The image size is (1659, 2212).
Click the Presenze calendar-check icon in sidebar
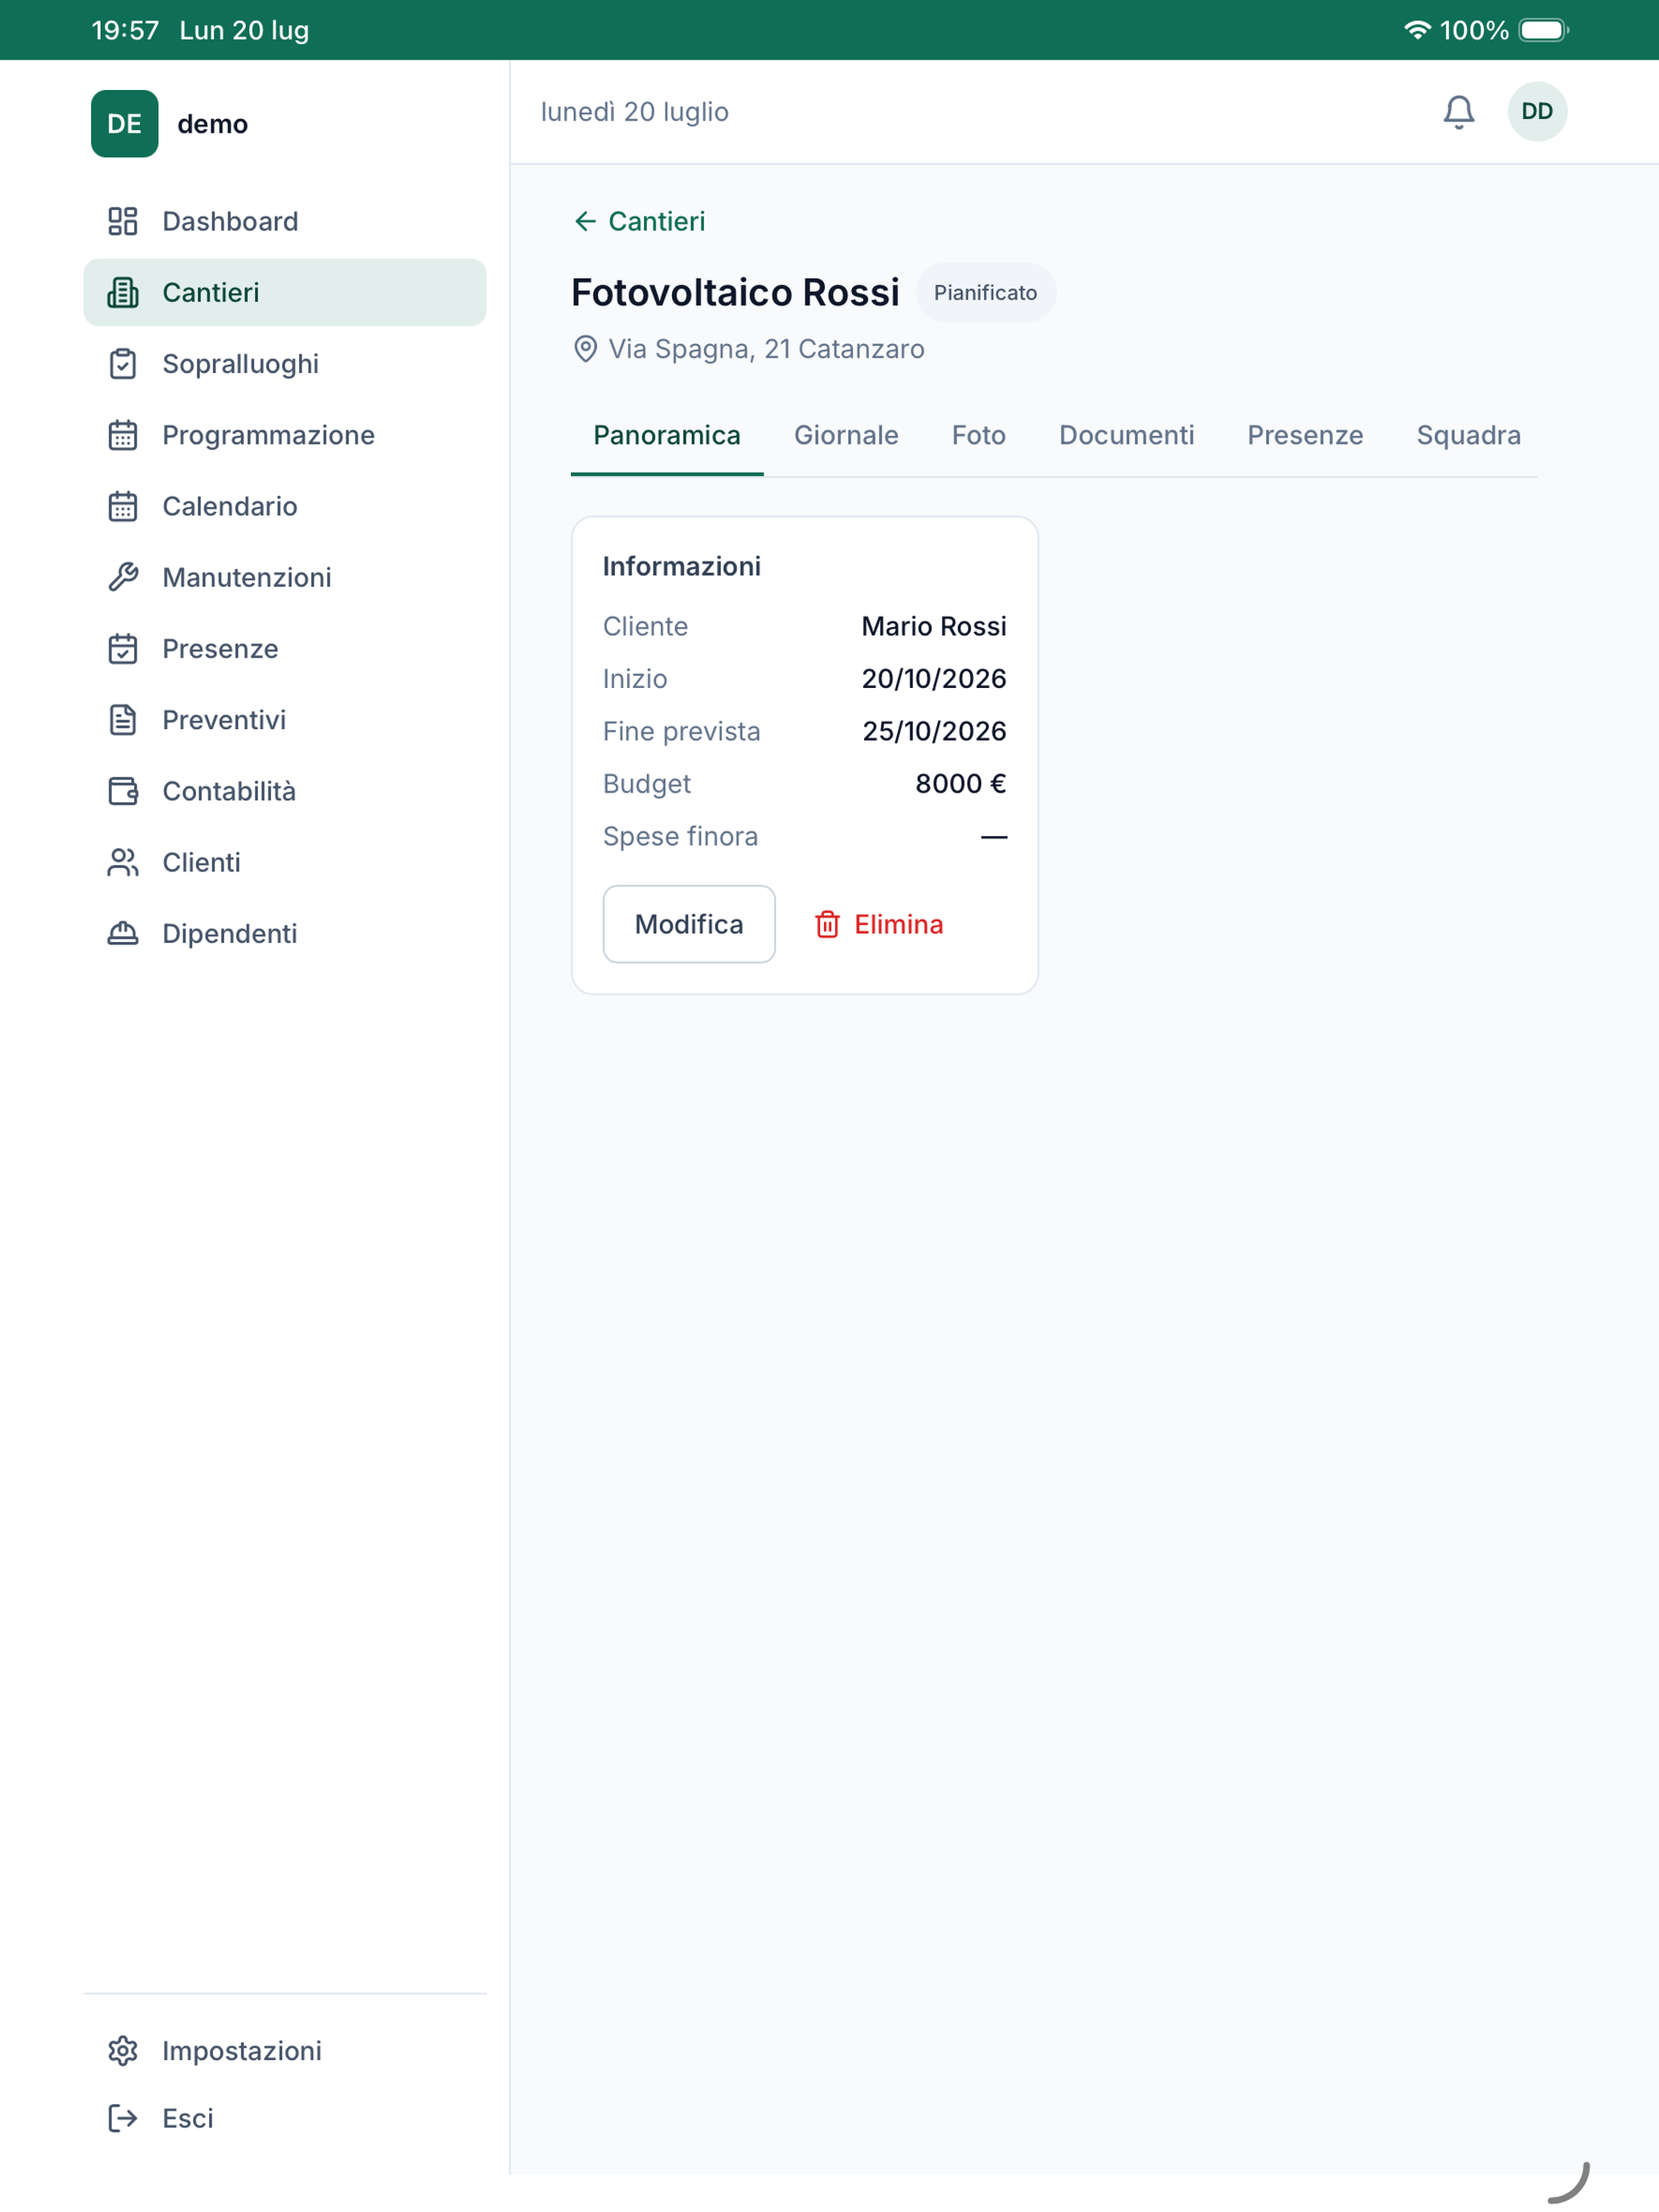click(x=122, y=648)
